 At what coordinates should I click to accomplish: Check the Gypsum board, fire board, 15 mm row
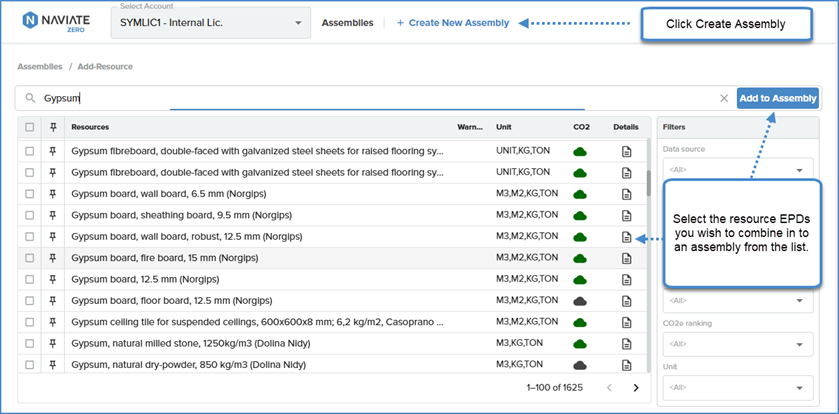29,258
